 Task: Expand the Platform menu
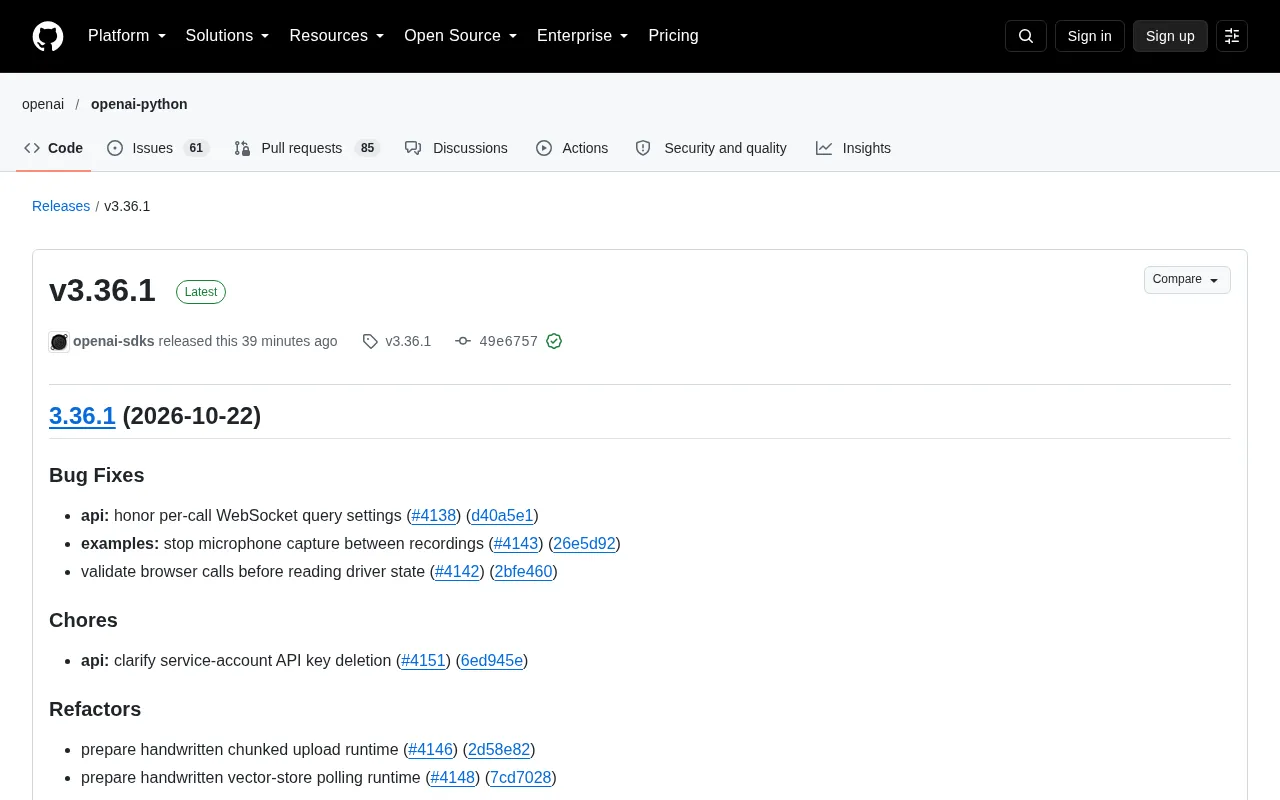pyautogui.click(x=127, y=36)
